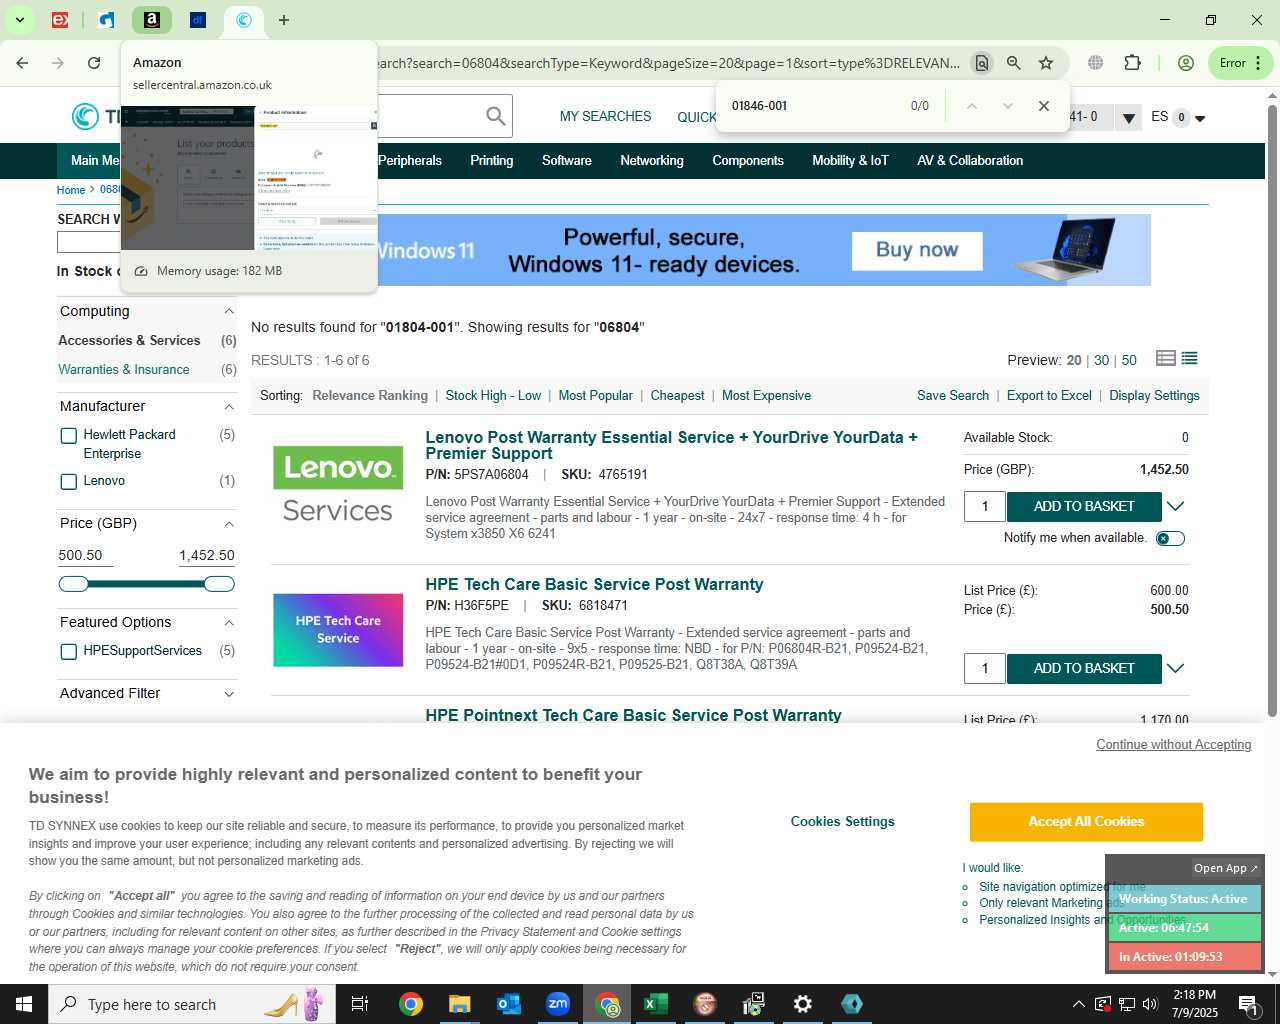The height and width of the screenshot is (1024, 1280).
Task: Open AV & Collaboration category menu
Action: click(970, 161)
